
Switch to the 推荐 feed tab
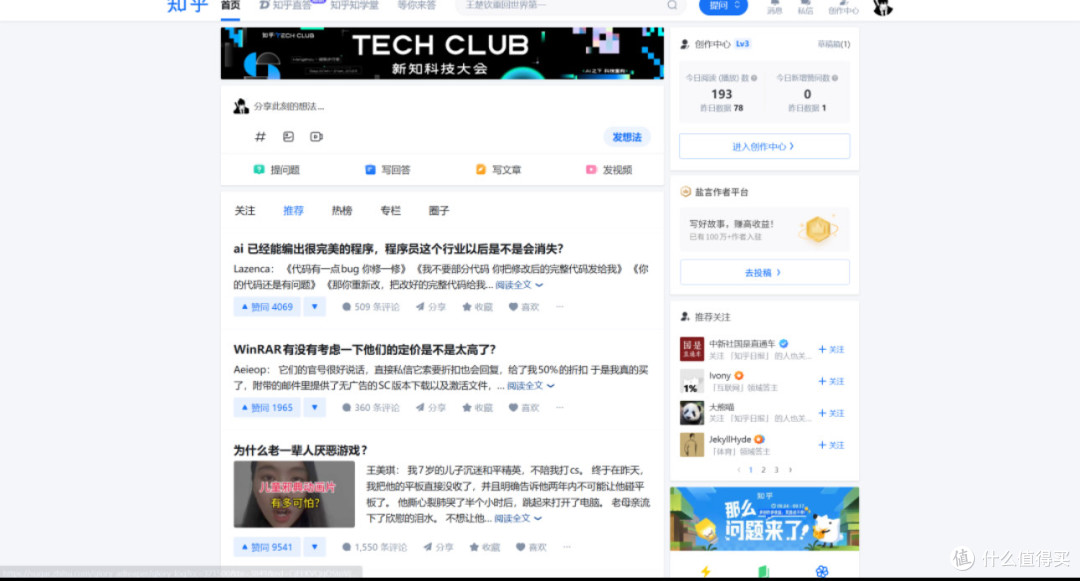[293, 211]
